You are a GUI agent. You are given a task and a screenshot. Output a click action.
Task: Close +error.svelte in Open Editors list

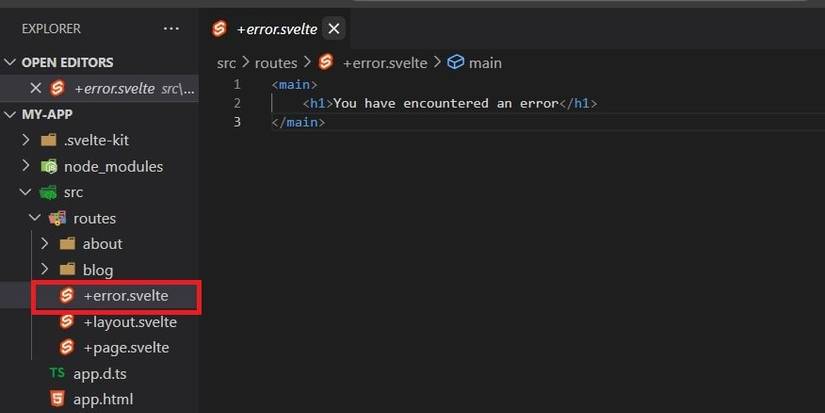(x=36, y=88)
